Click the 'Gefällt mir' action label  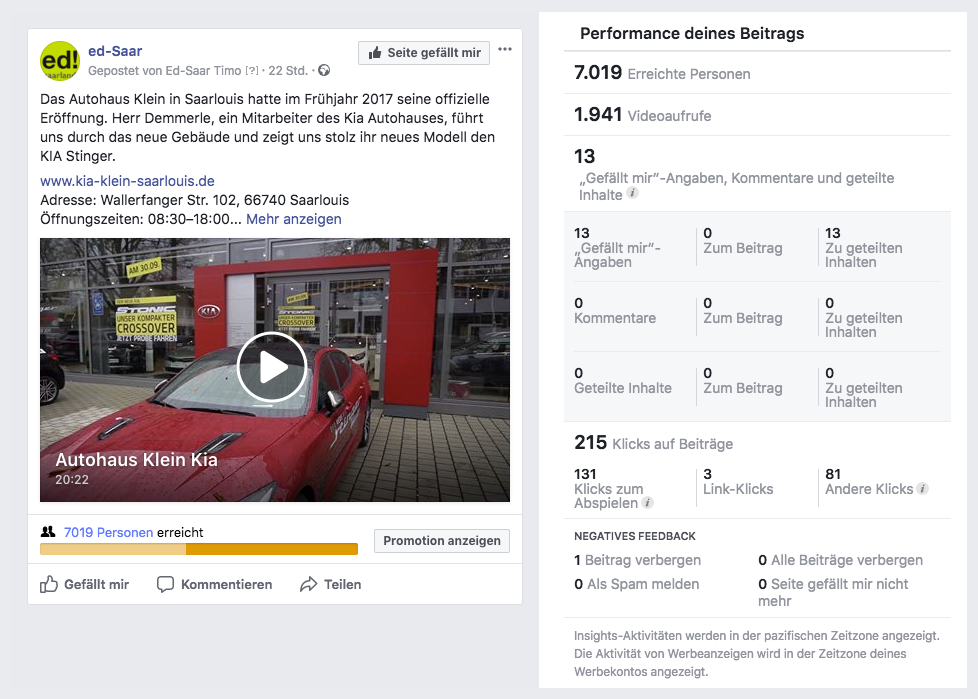pyautogui.click(x=97, y=585)
